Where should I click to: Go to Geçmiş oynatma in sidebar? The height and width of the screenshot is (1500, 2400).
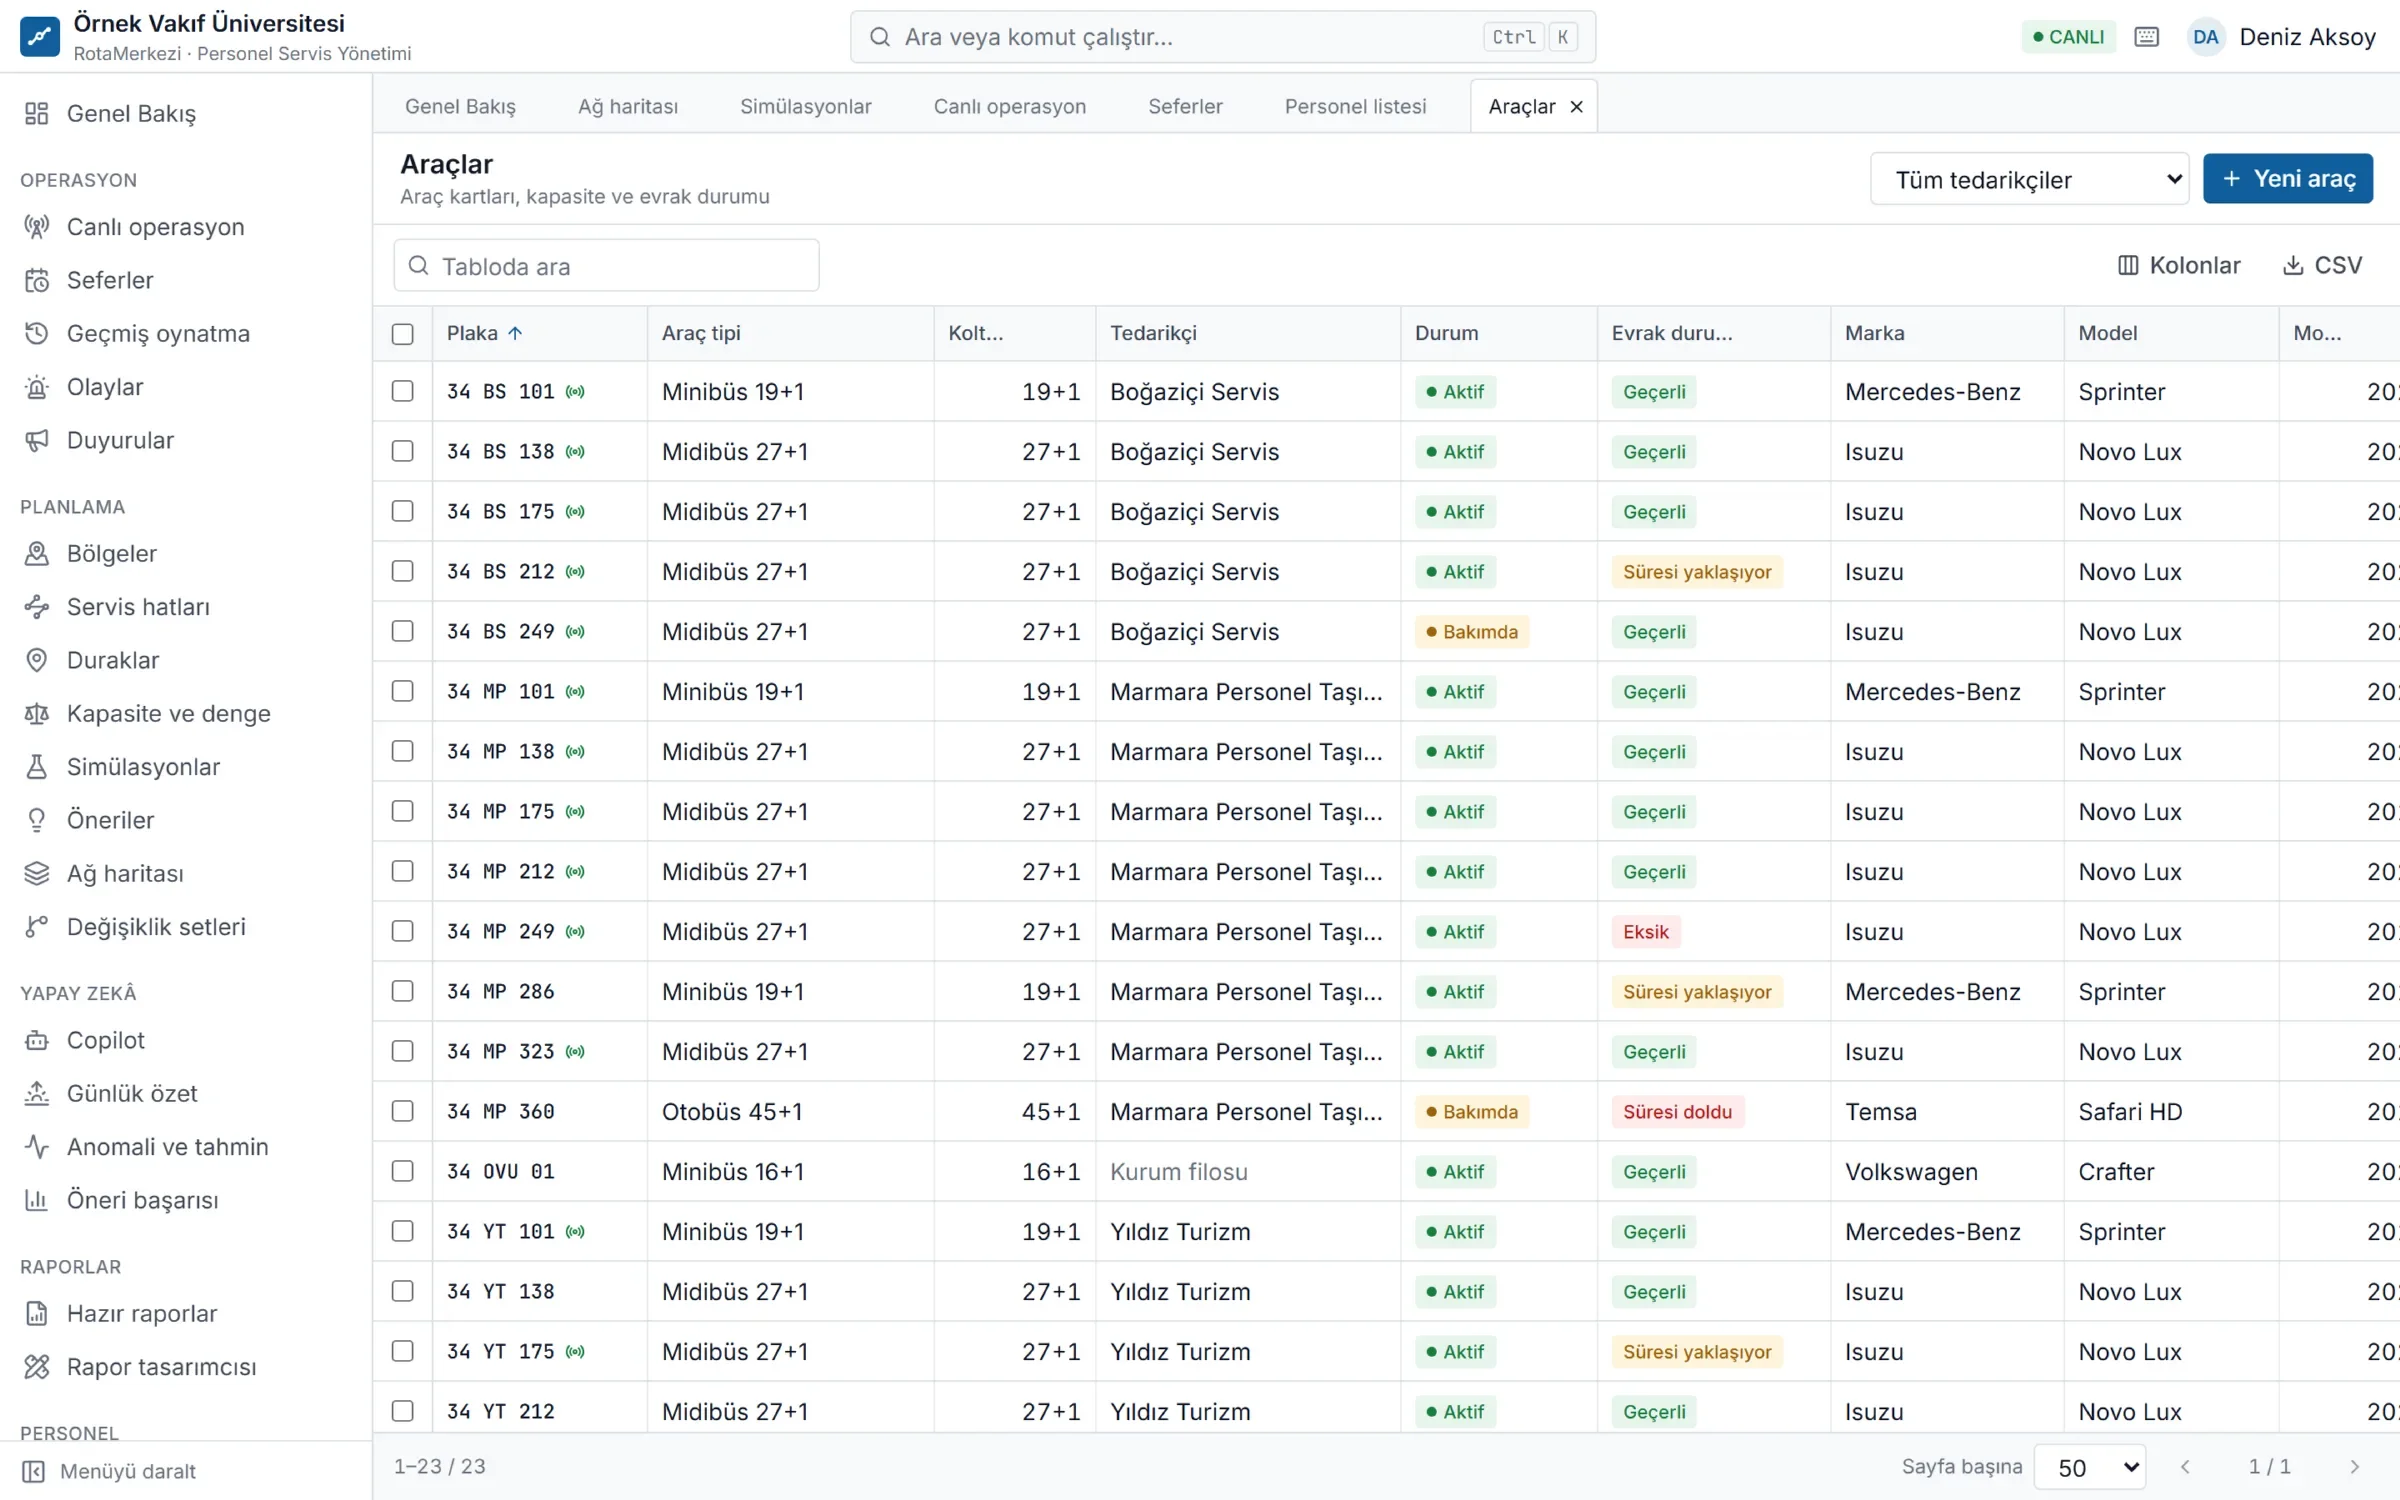pos(186,334)
